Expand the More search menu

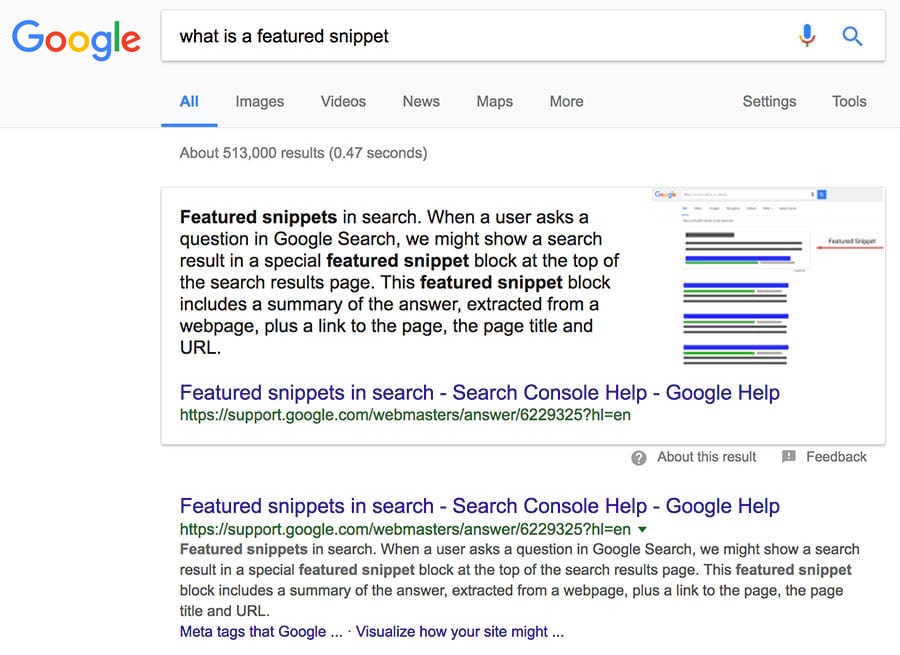(x=567, y=102)
